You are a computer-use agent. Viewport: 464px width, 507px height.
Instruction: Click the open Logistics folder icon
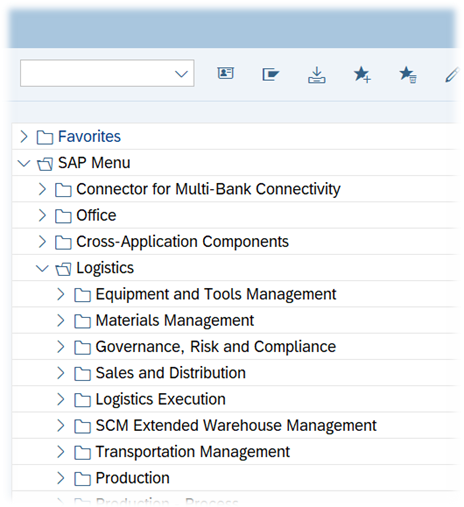coord(63,269)
